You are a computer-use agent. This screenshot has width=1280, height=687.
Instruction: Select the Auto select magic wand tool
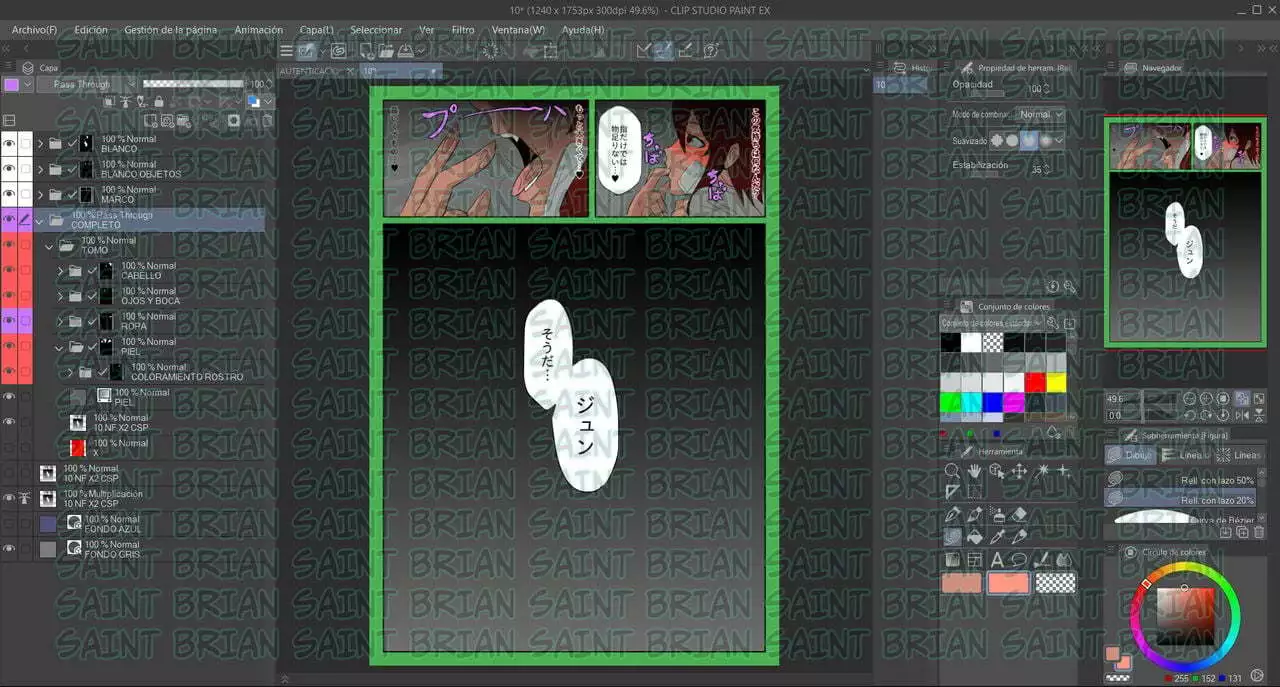click(1042, 470)
